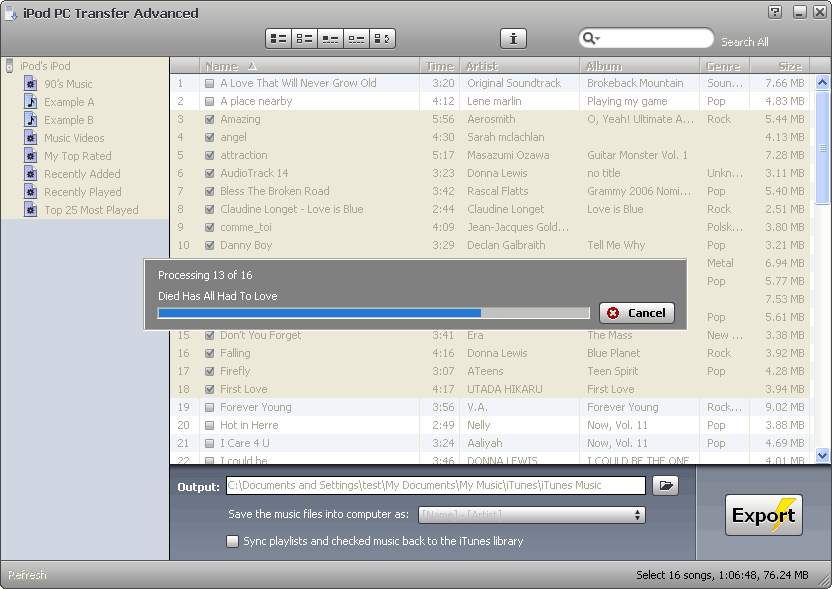Click the AudioTrack 14 song name
This screenshot has width=832, height=589.
tap(254, 174)
